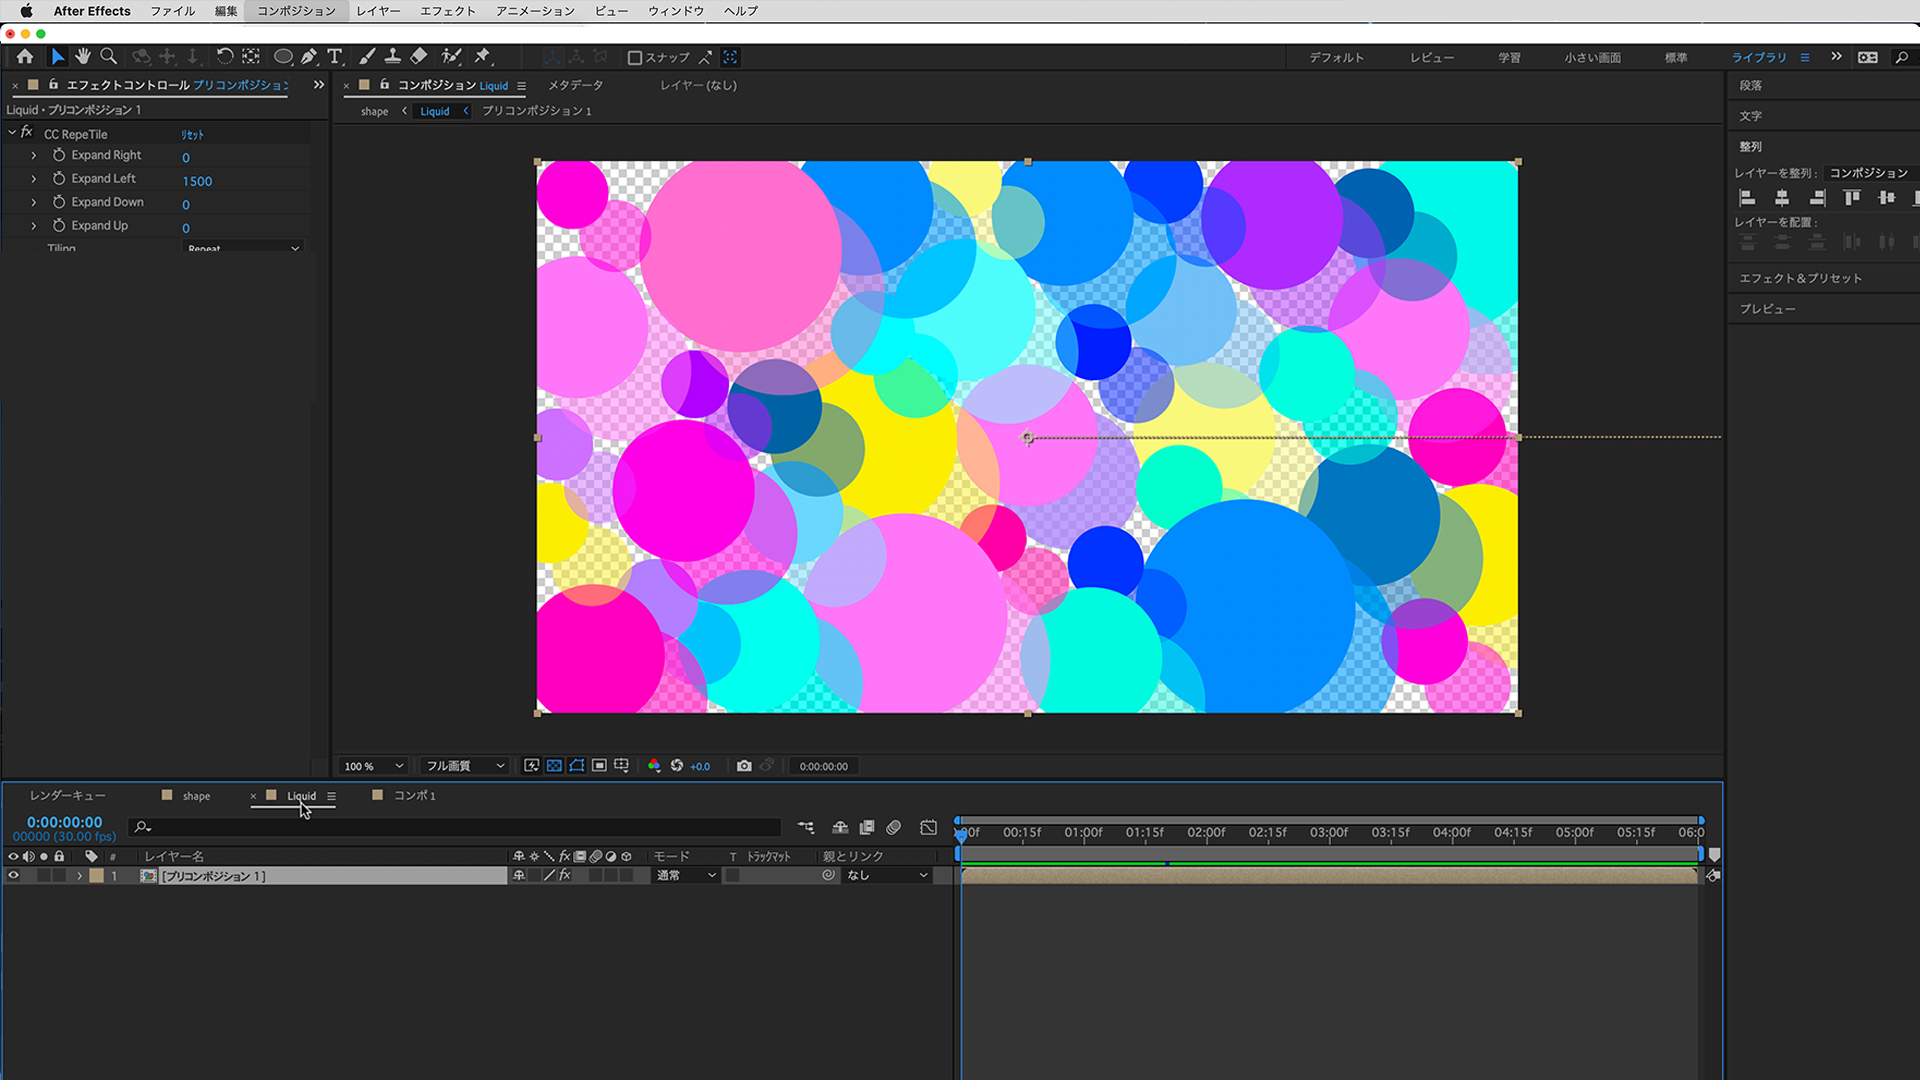Select the Type tool

(x=335, y=57)
